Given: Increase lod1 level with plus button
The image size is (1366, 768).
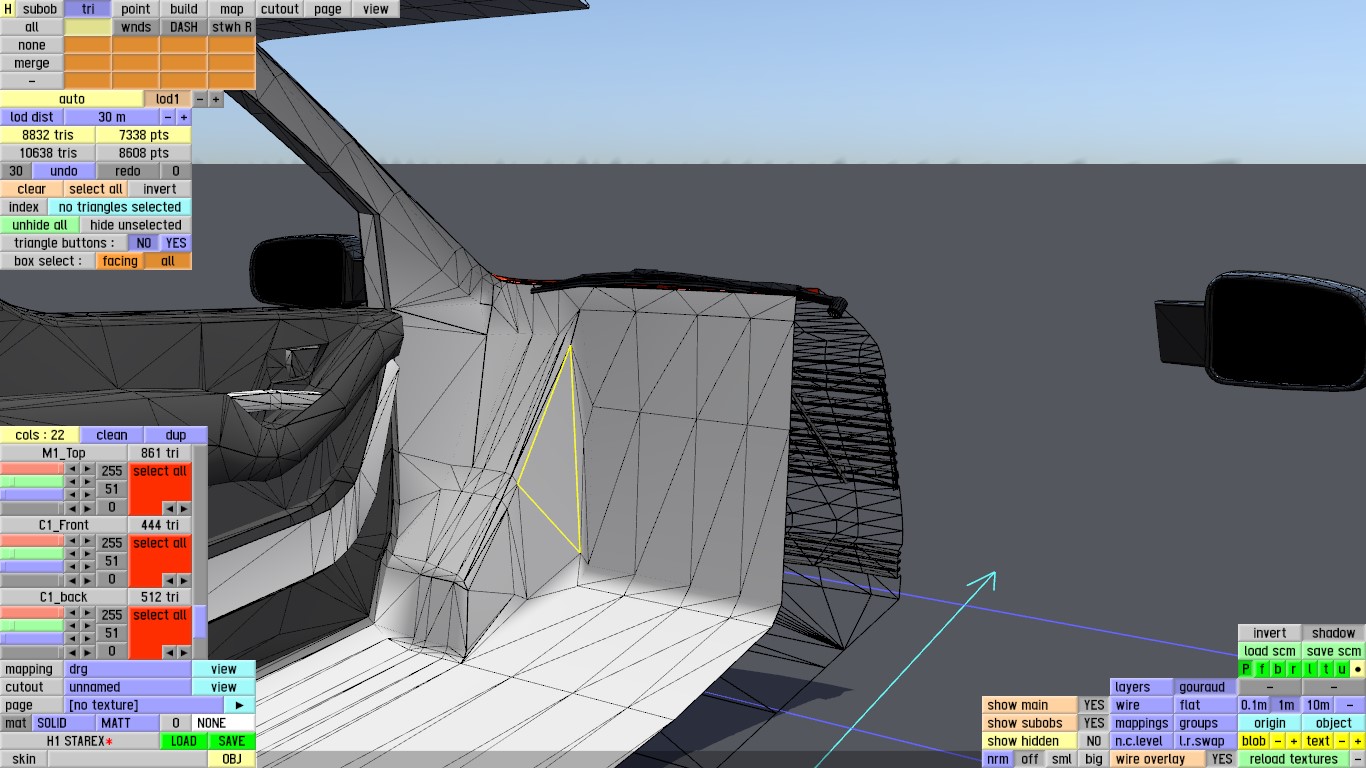Looking at the screenshot, I should 216,99.
